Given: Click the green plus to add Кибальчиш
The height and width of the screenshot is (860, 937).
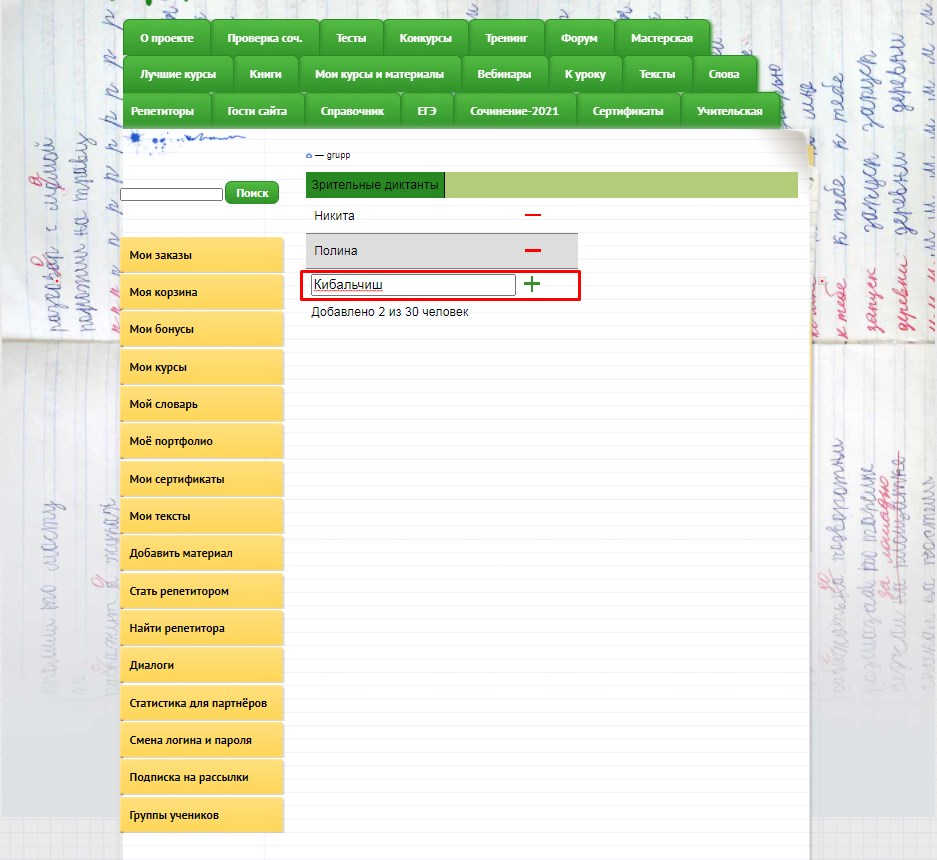Looking at the screenshot, I should [532, 285].
